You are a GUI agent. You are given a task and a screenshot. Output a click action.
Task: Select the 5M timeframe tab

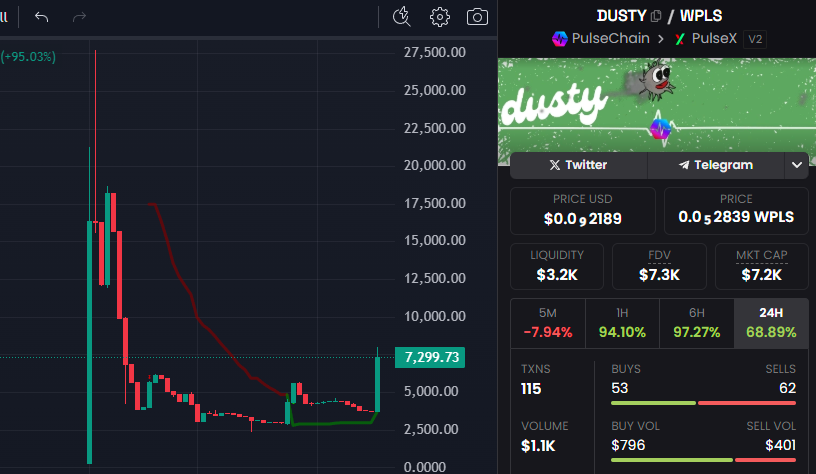pos(548,323)
